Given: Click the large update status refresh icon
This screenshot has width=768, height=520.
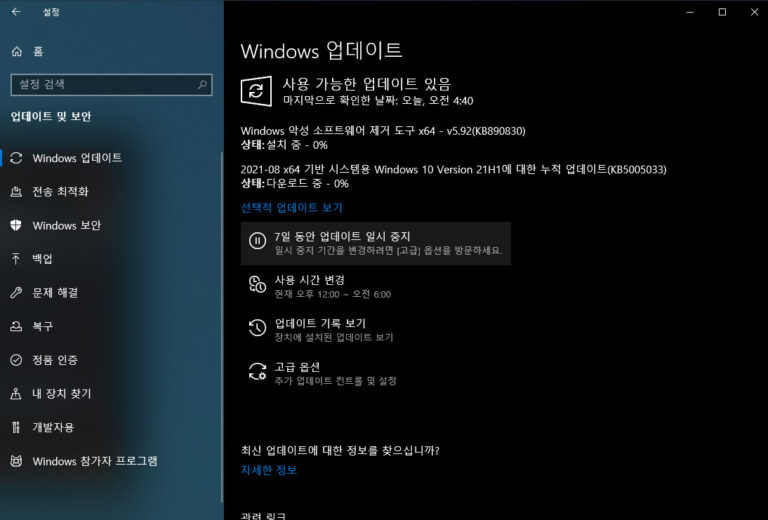Looking at the screenshot, I should point(256,91).
